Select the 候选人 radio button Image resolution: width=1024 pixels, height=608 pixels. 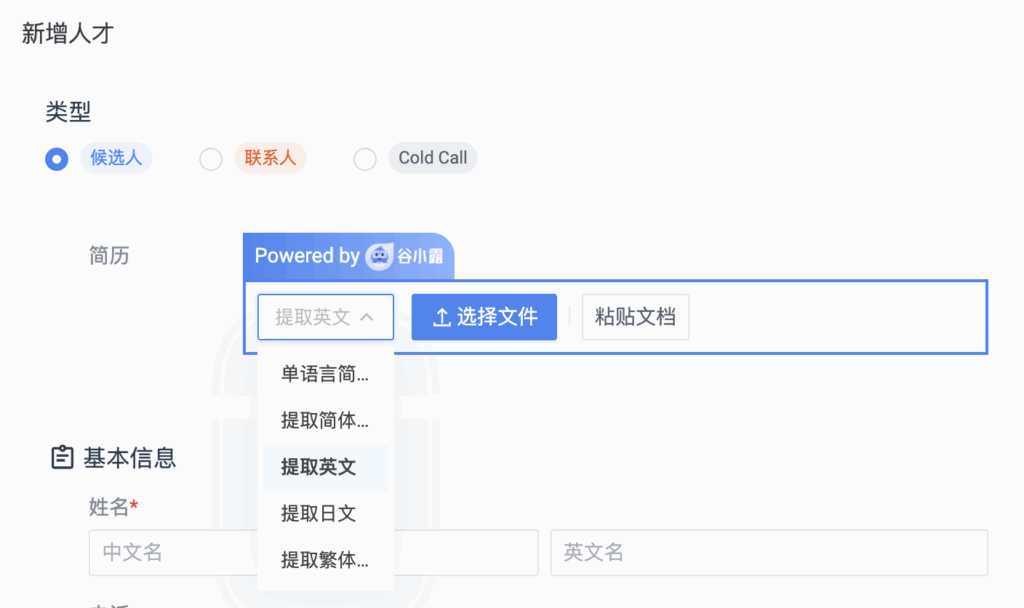(57, 159)
